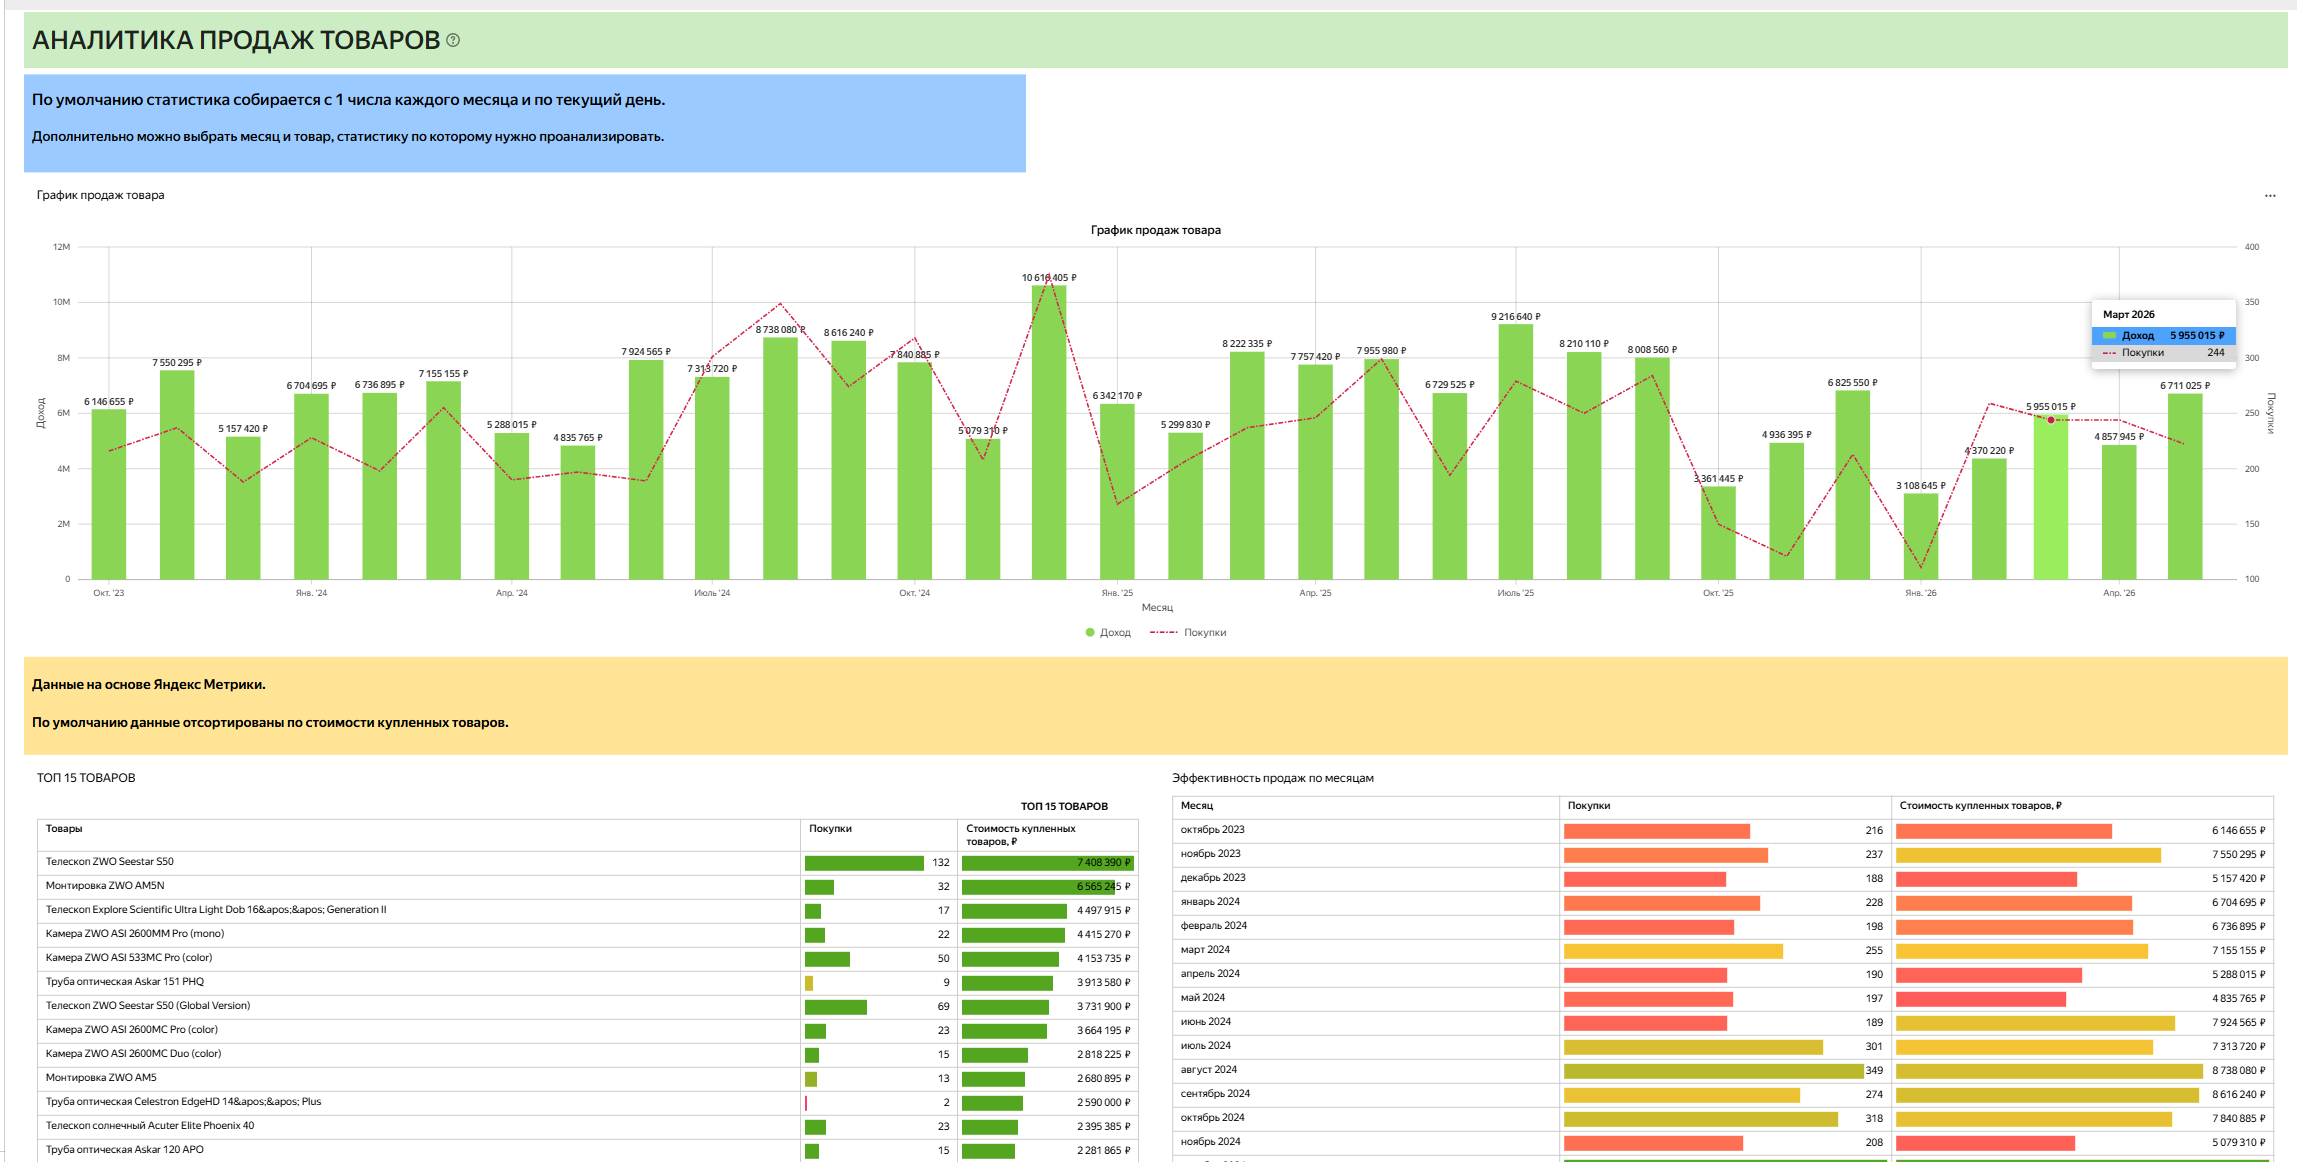The width and height of the screenshot is (2297, 1162).
Task: Click the июнь 2024 month cell
Action: [x=1365, y=1022]
